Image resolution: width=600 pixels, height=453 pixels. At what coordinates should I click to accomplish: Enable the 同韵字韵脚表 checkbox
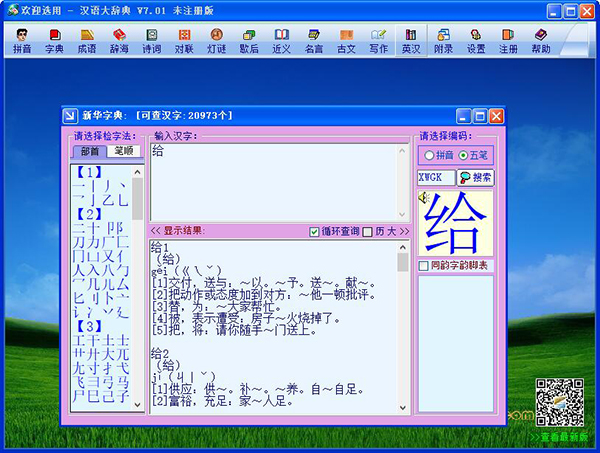(423, 266)
